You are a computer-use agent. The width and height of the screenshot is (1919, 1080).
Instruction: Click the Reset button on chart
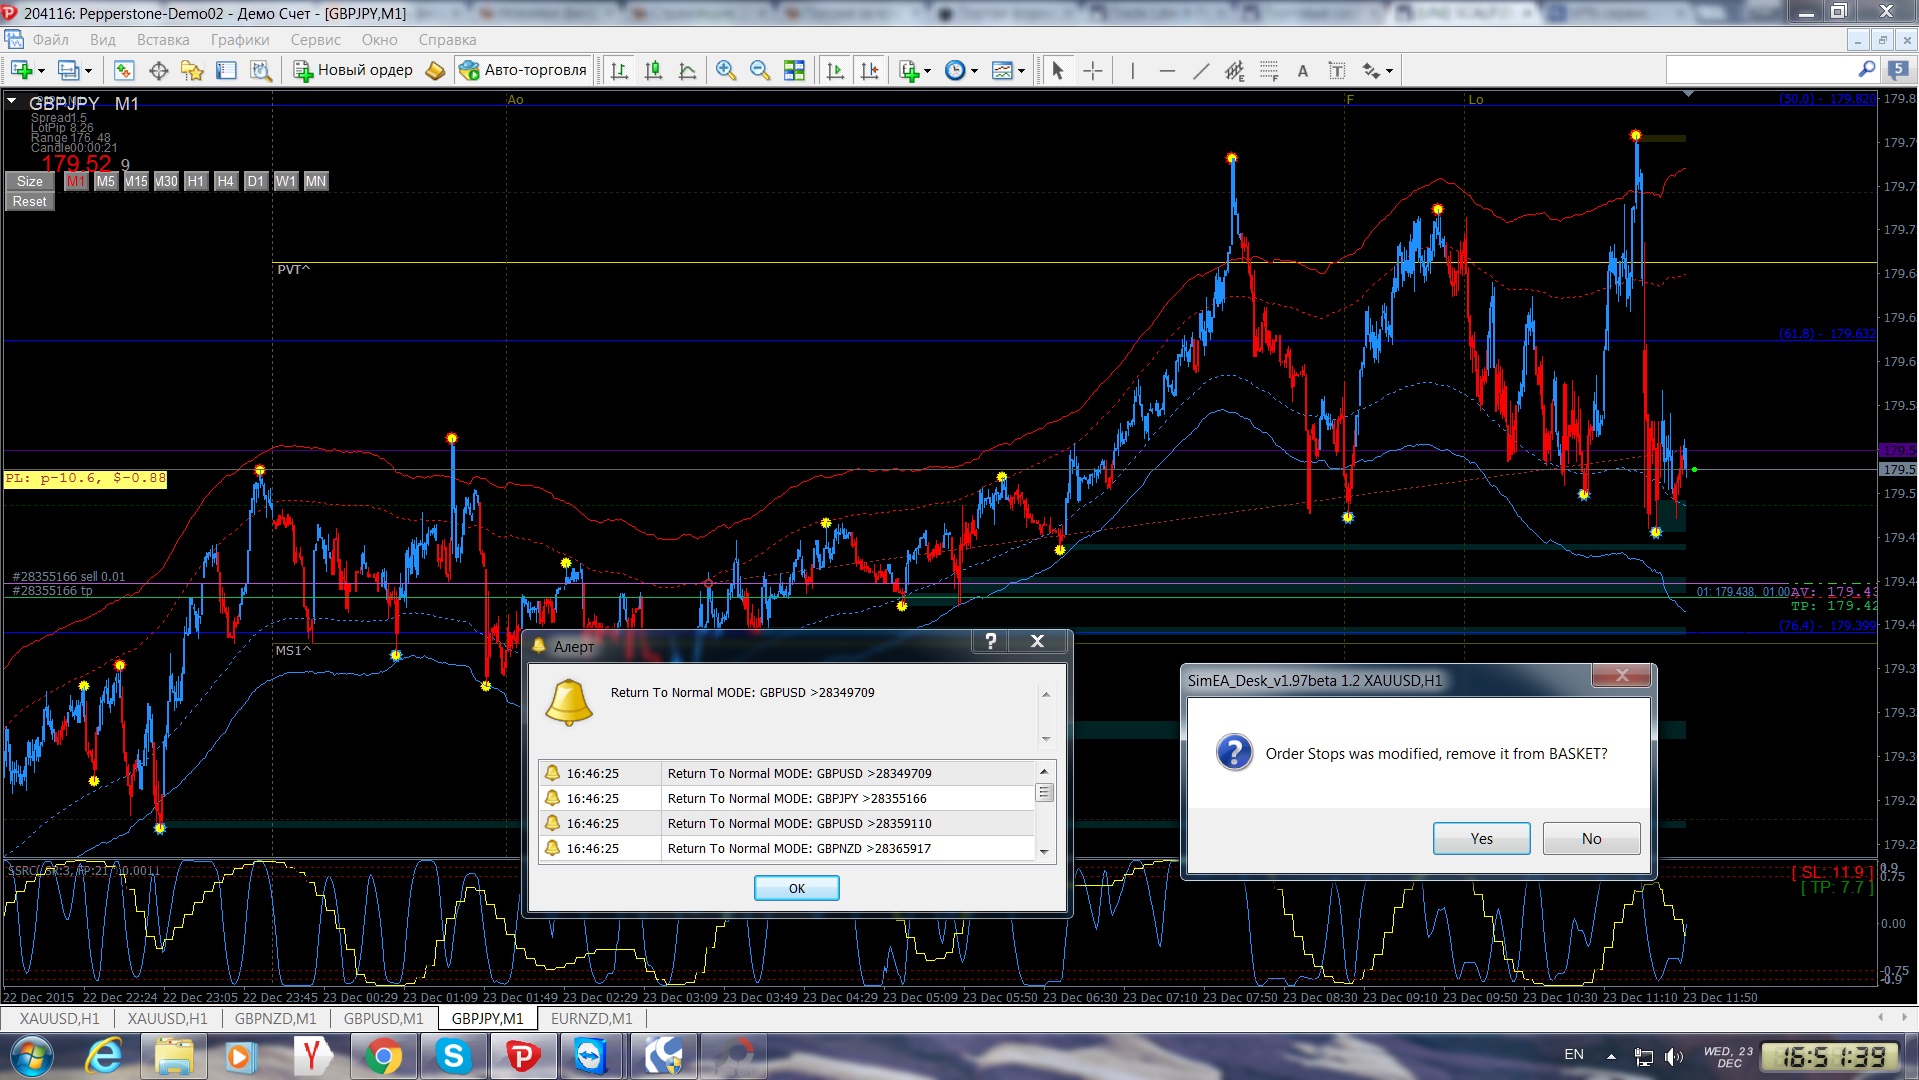[30, 201]
